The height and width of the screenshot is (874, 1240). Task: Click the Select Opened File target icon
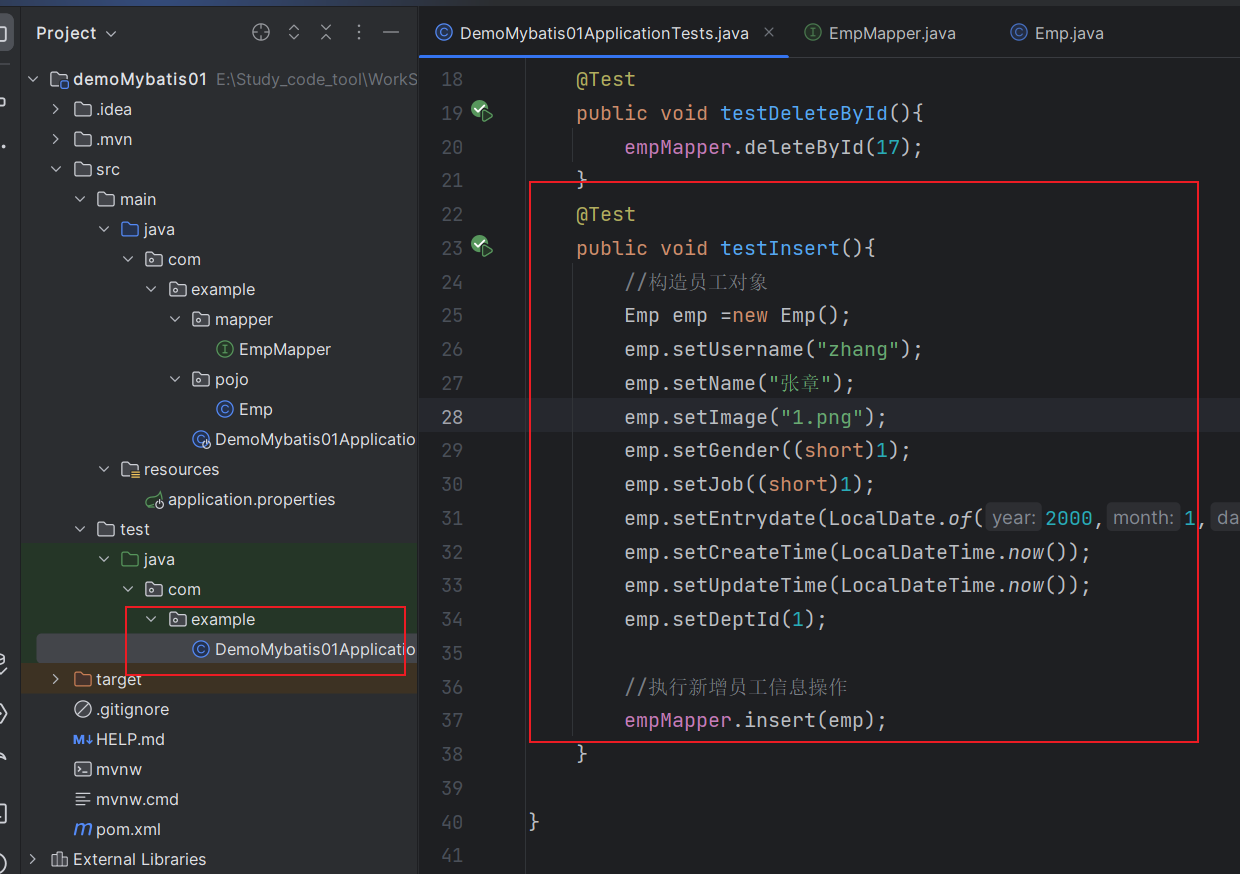click(x=261, y=33)
